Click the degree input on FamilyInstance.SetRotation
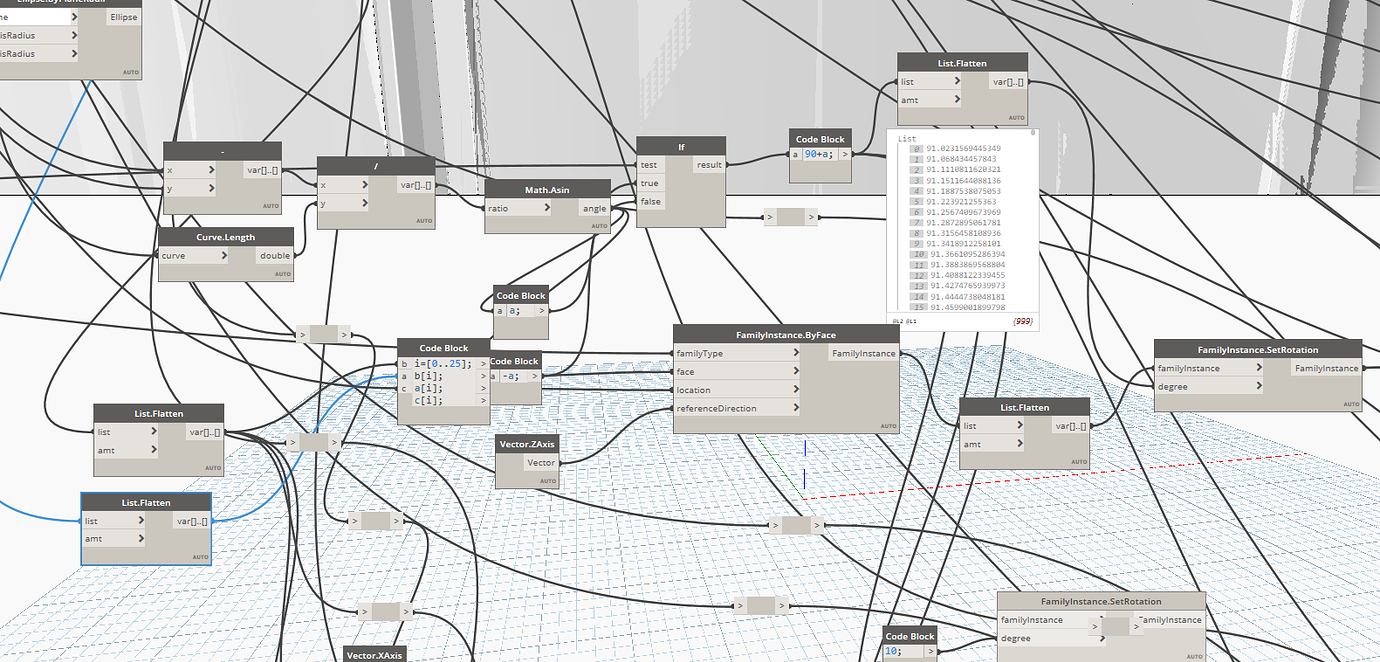 (x=1180, y=386)
